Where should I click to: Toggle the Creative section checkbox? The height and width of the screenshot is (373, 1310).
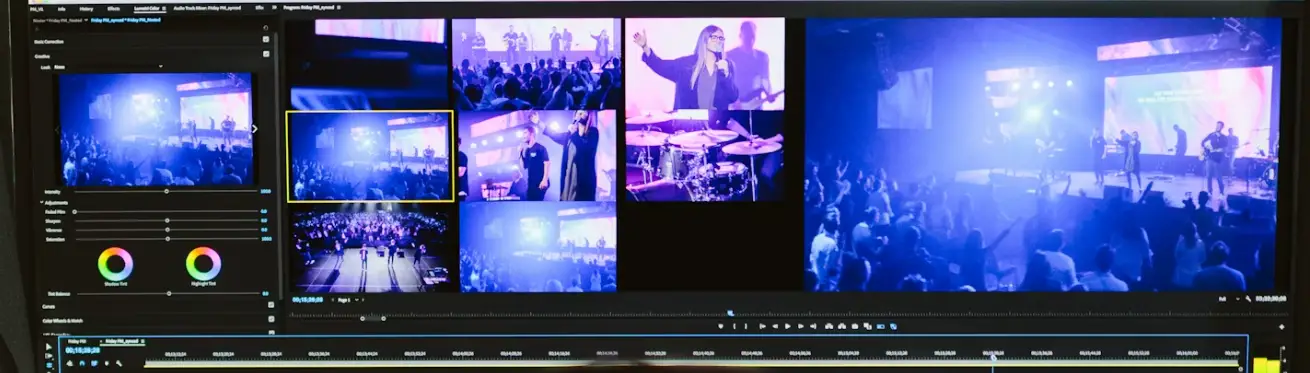[266, 55]
